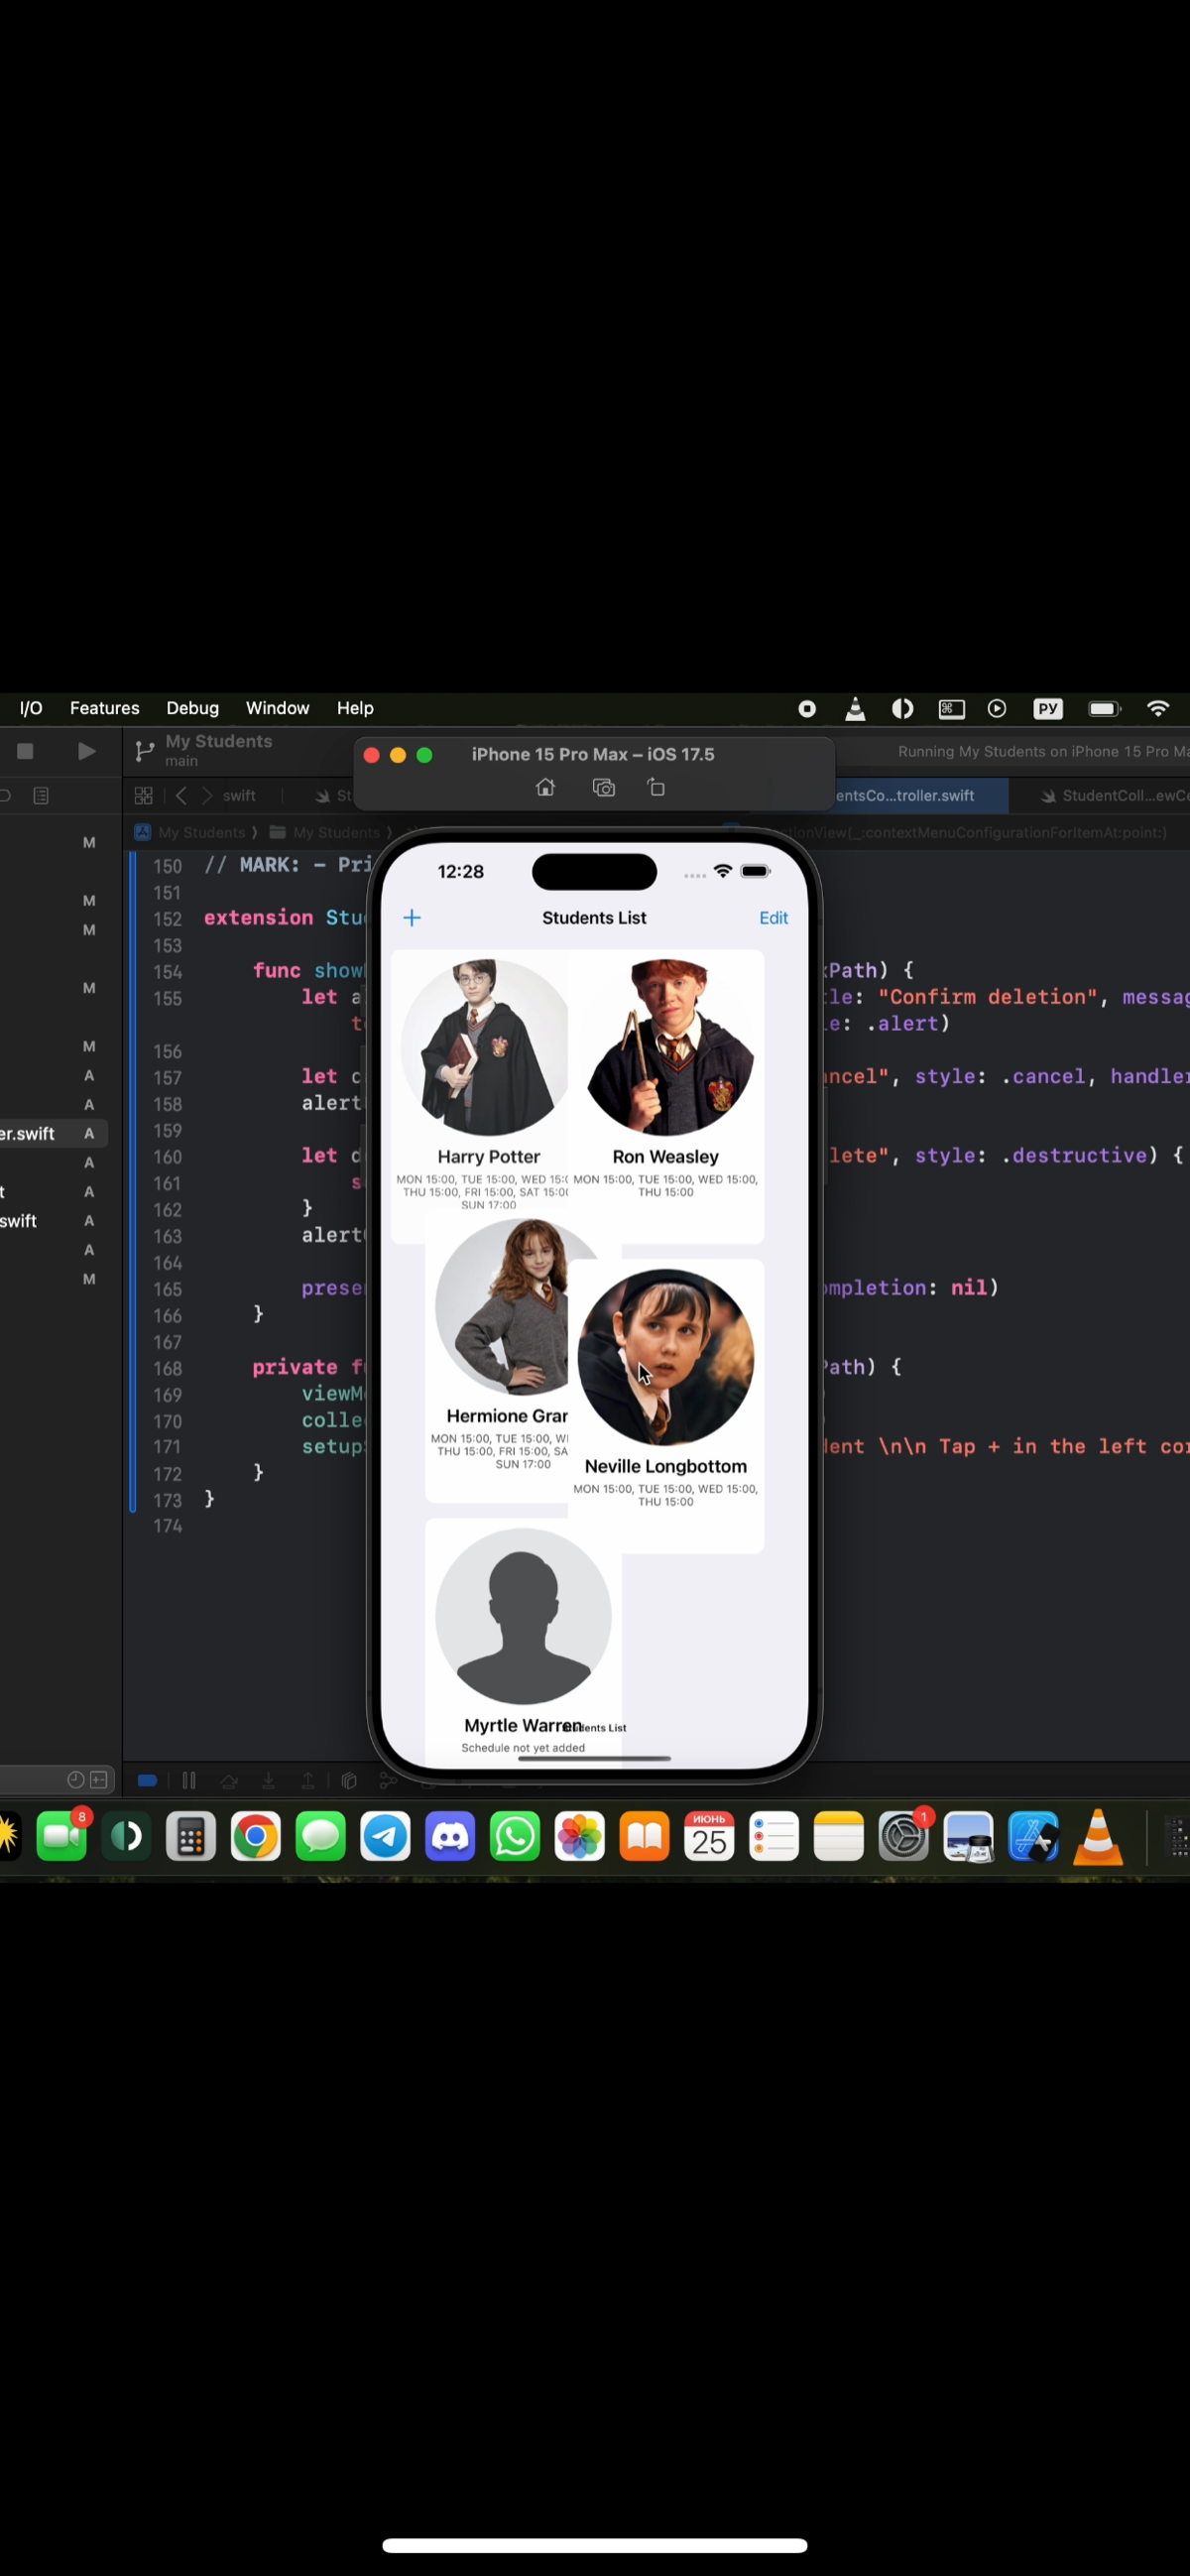The height and width of the screenshot is (2576, 1190).
Task: Open VLC from the Dock
Action: [1098, 1836]
